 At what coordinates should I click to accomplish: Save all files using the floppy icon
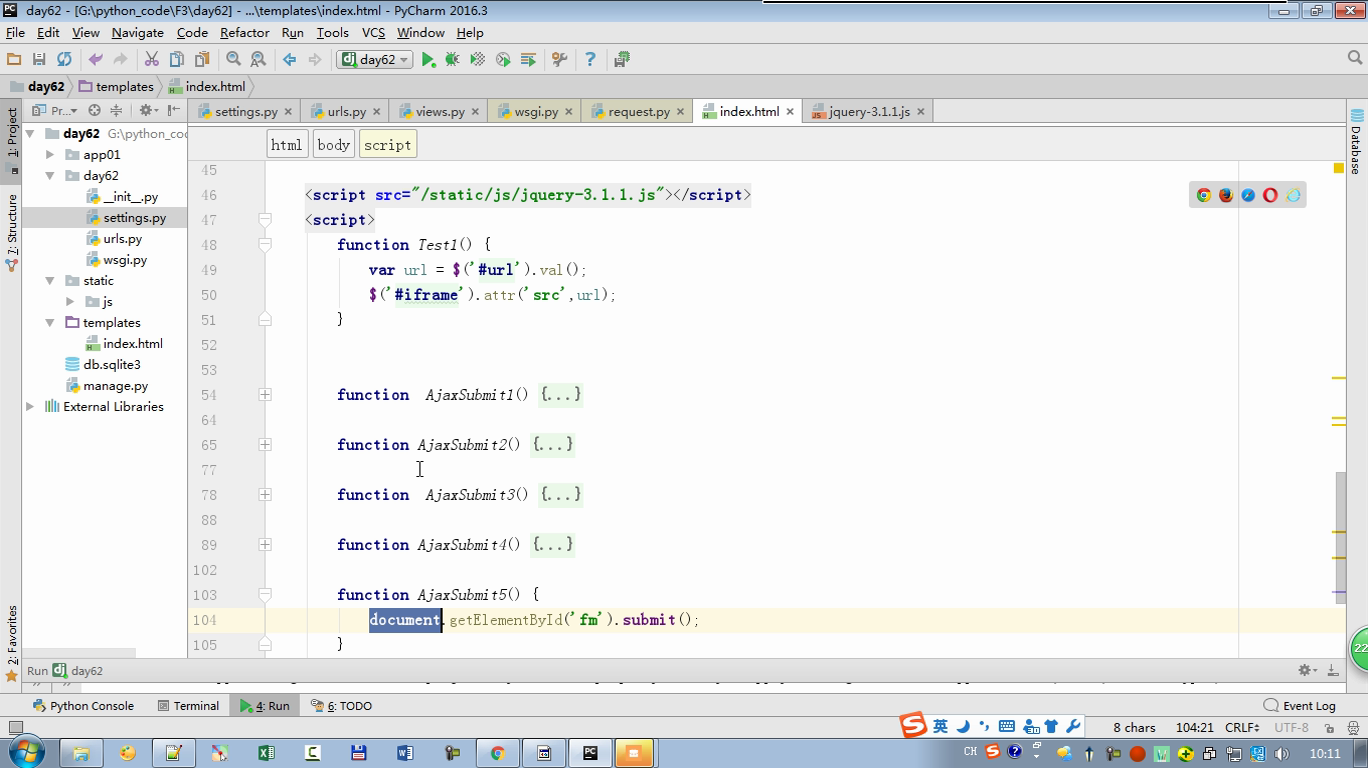point(39,60)
